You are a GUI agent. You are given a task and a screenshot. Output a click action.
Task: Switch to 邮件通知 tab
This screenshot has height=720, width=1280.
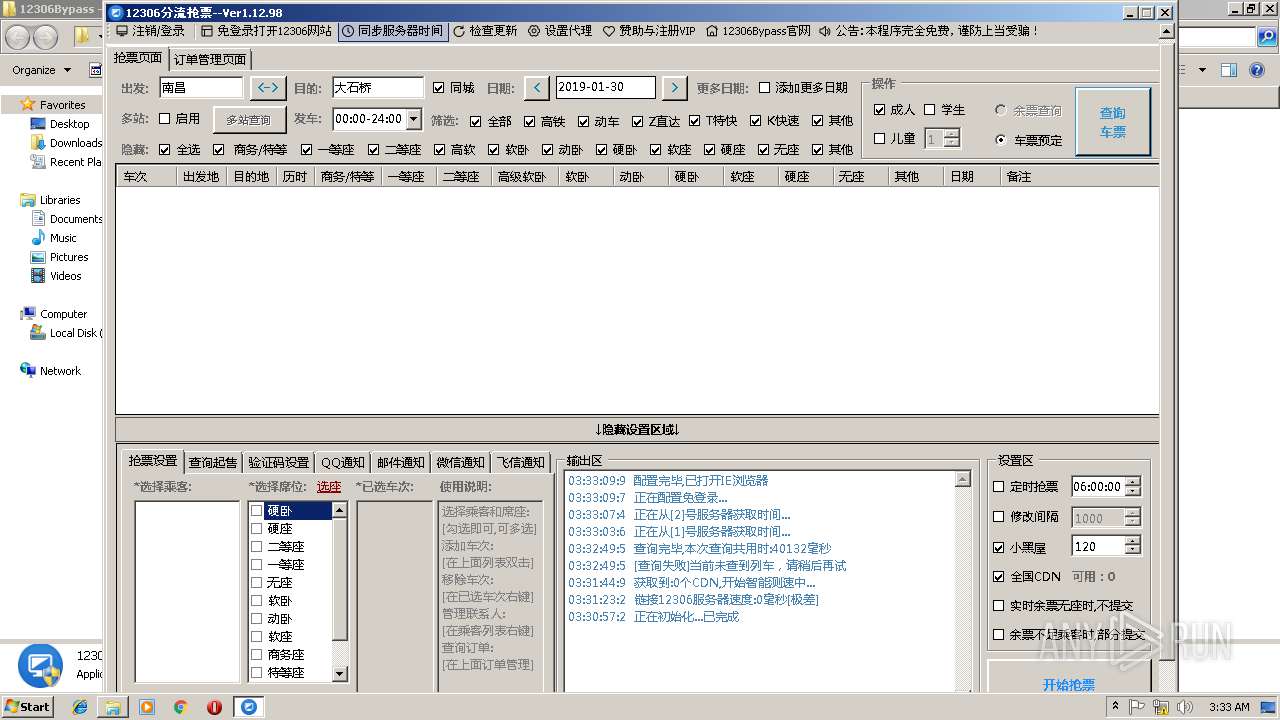click(401, 462)
